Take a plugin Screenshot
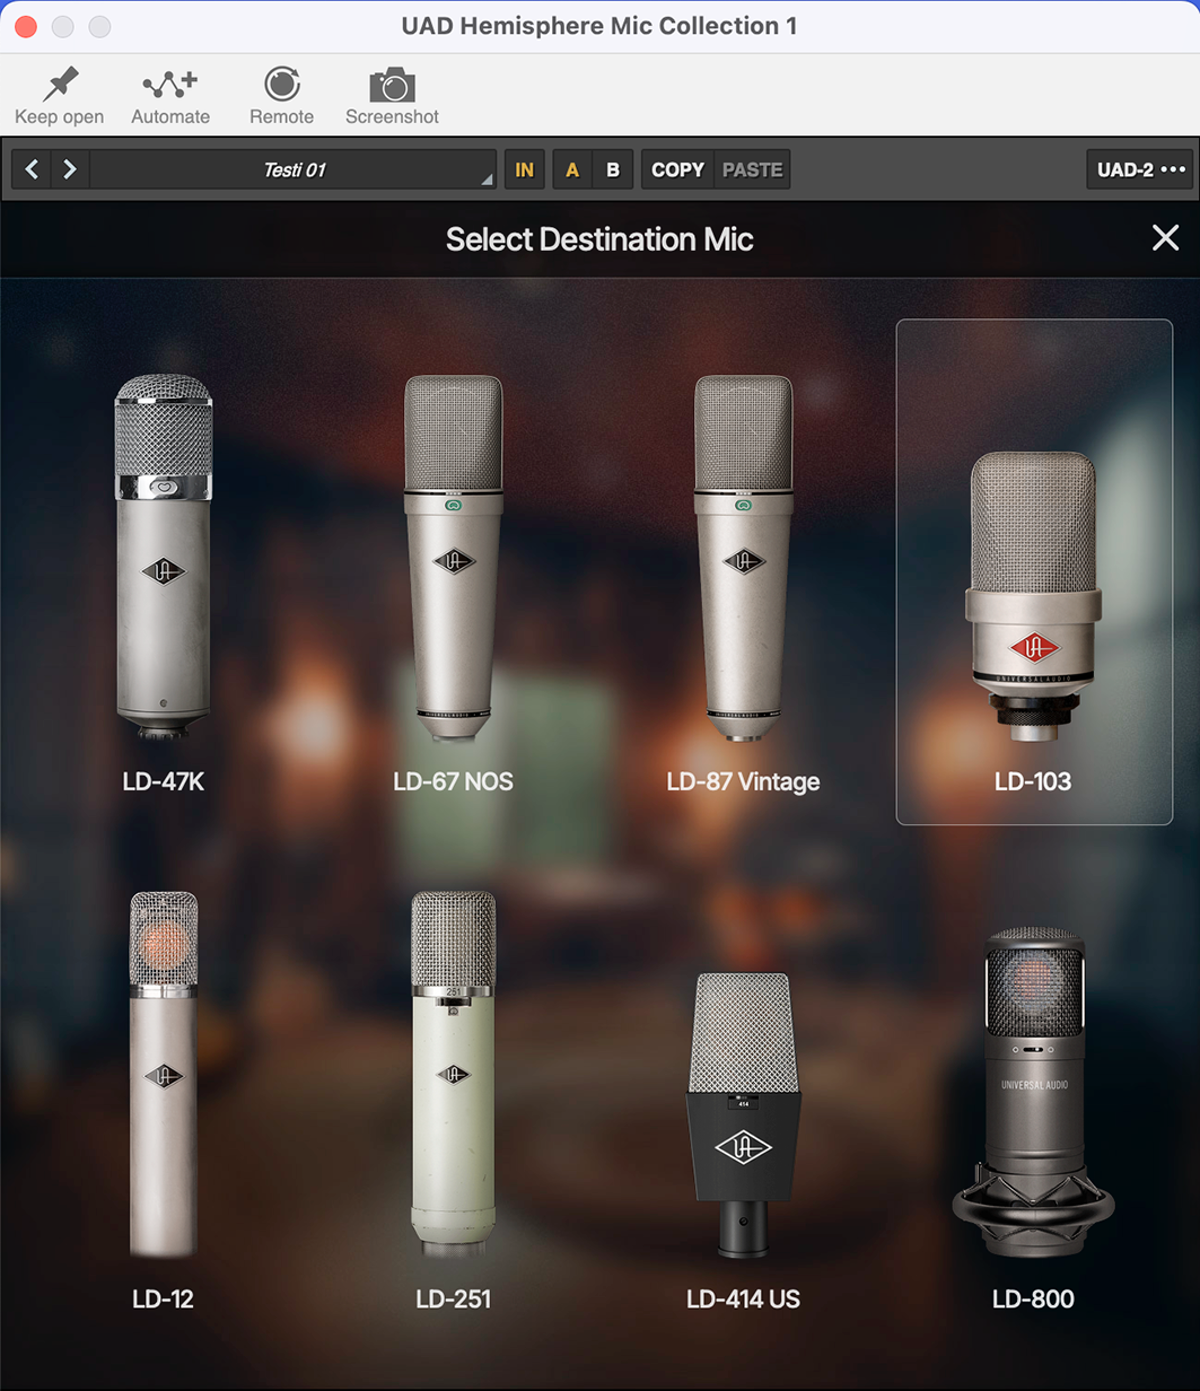 coord(392,96)
